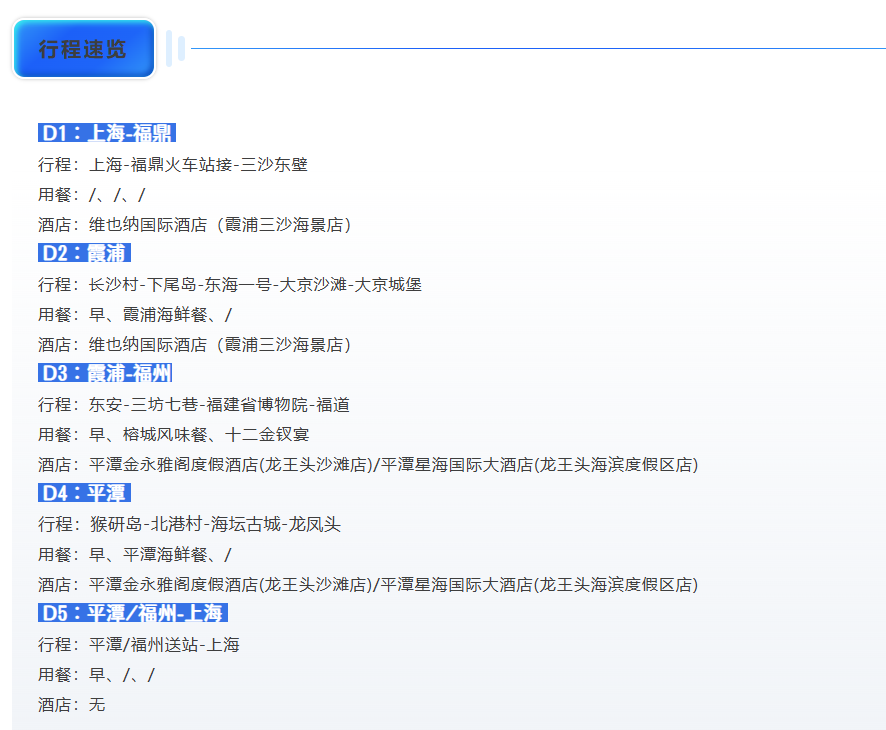
Task: Click the 榕城风味餐、十二金钗宴 meal line
Action: (x=174, y=435)
